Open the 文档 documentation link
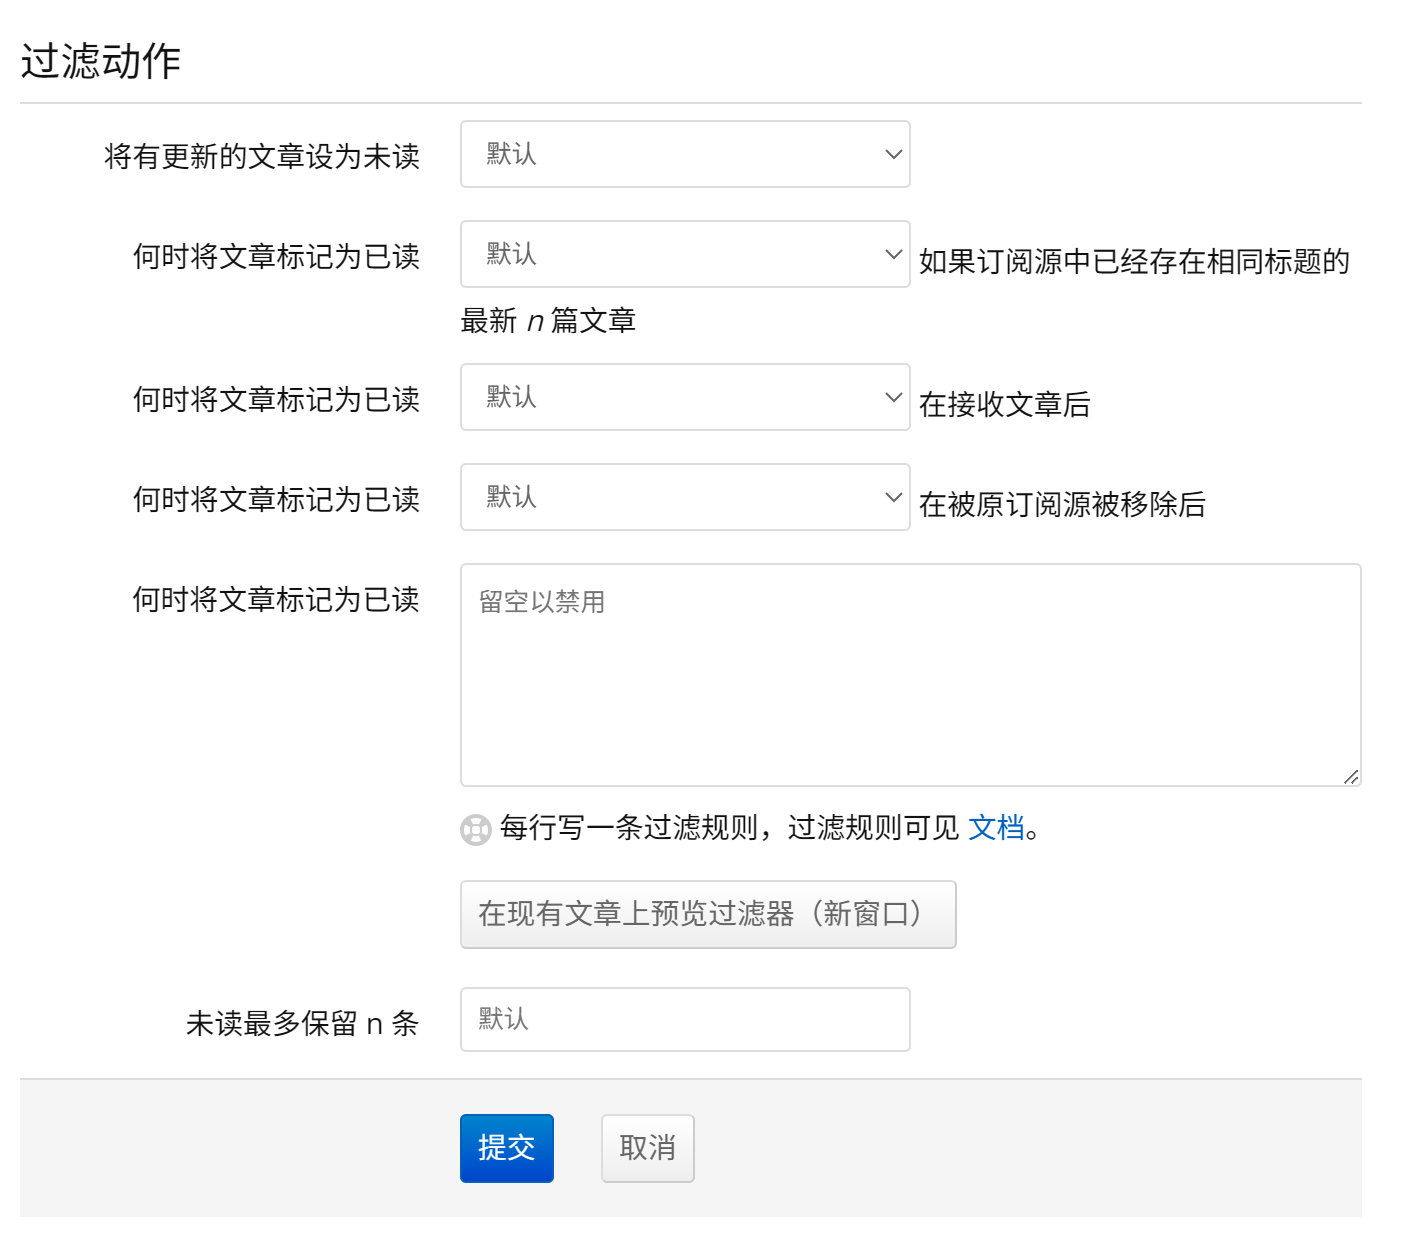This screenshot has width=1407, height=1237. (993, 828)
